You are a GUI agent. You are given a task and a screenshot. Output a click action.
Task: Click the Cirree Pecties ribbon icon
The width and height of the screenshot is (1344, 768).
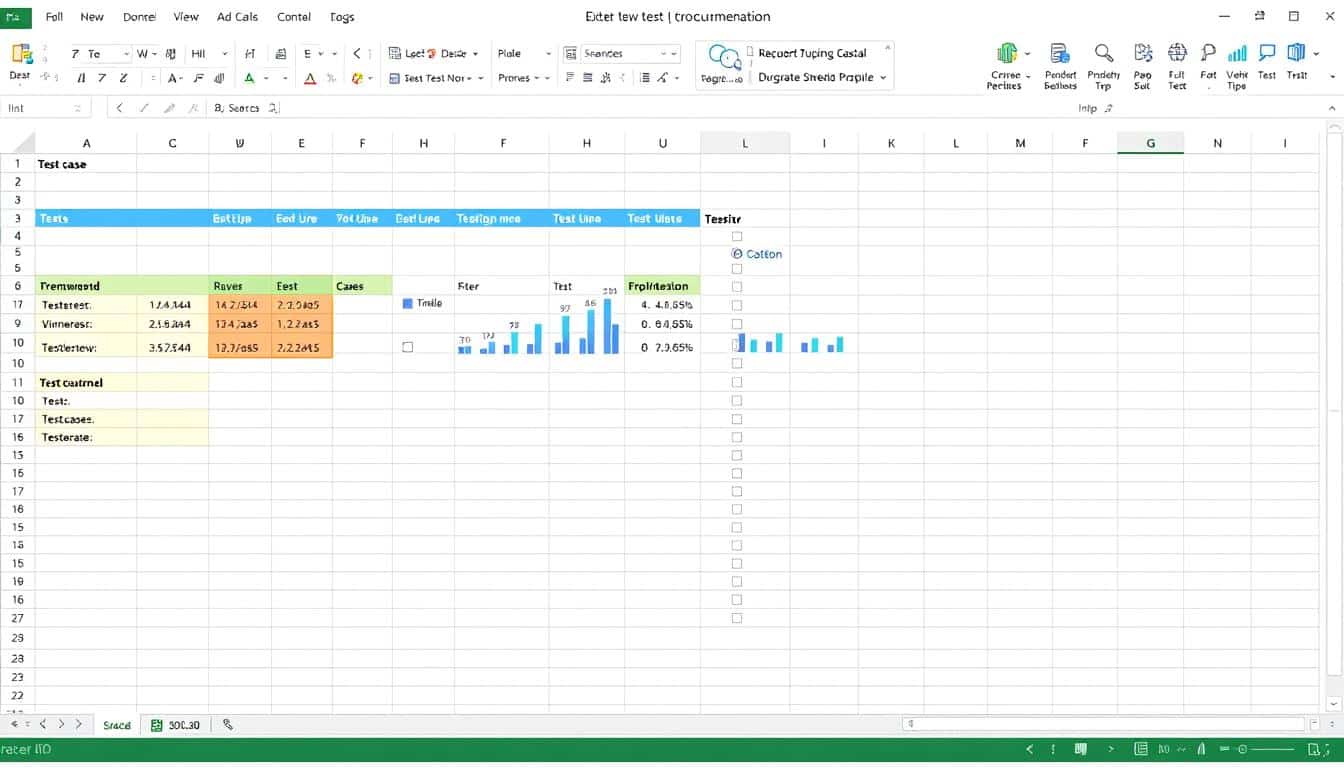1006,54
